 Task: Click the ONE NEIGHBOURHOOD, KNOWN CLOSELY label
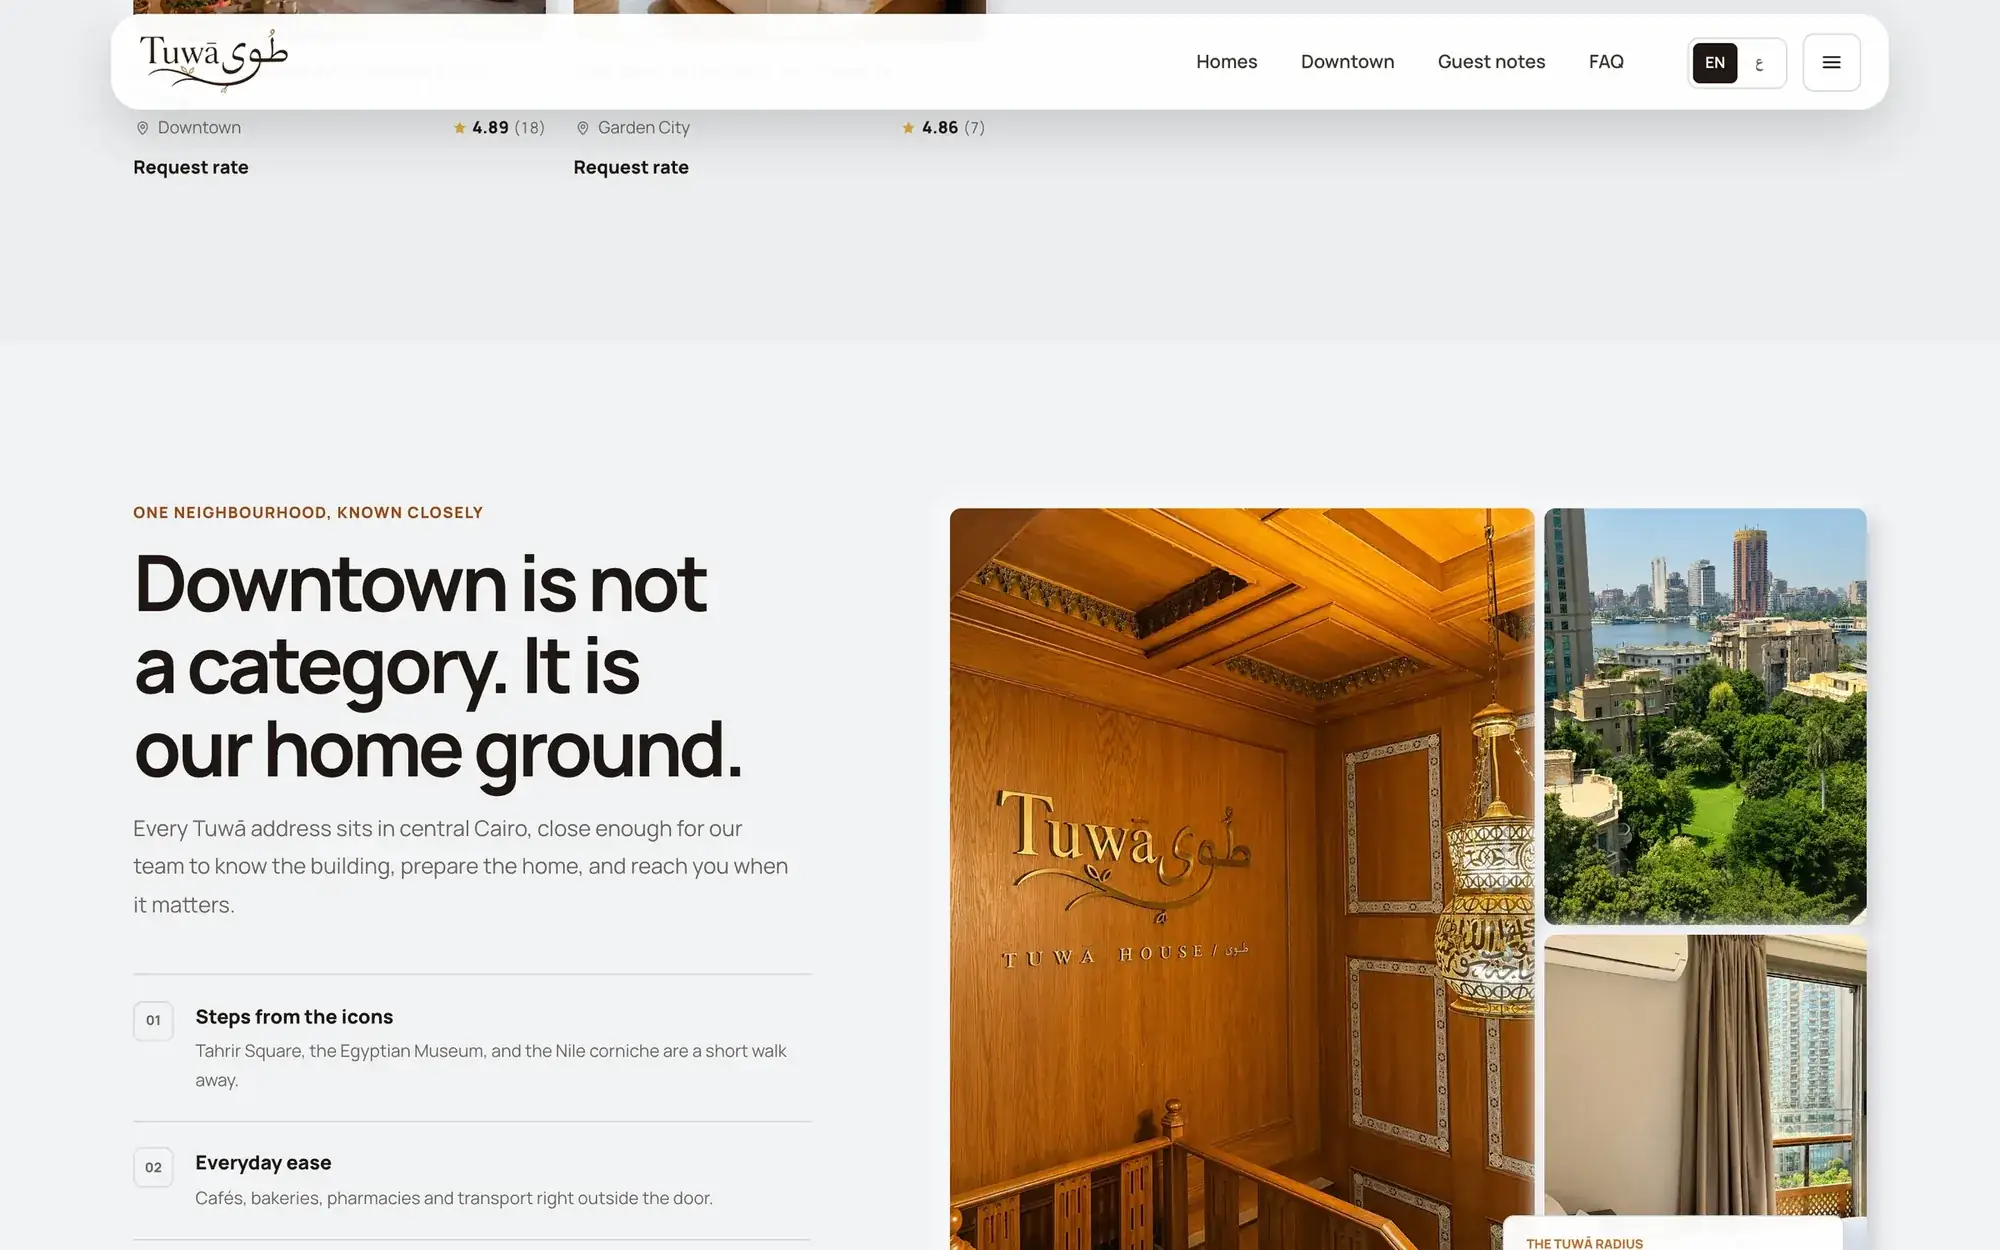(x=308, y=512)
